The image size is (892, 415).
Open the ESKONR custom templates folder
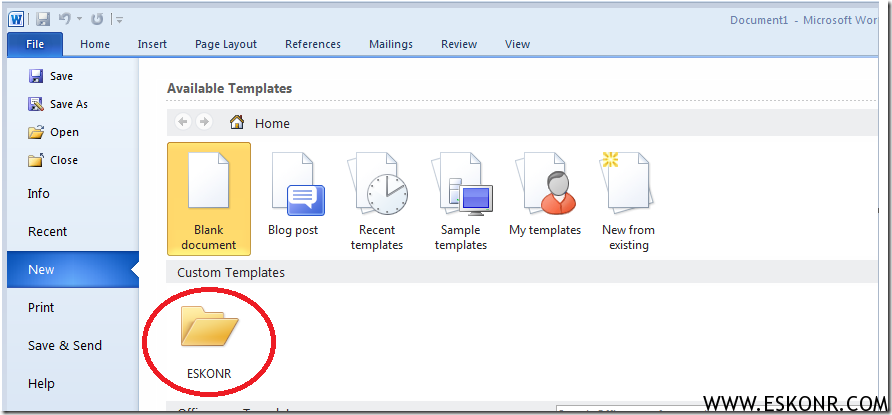point(209,340)
